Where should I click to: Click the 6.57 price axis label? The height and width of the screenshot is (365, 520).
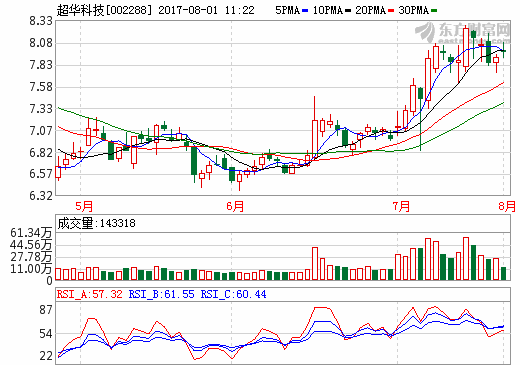pos(41,174)
